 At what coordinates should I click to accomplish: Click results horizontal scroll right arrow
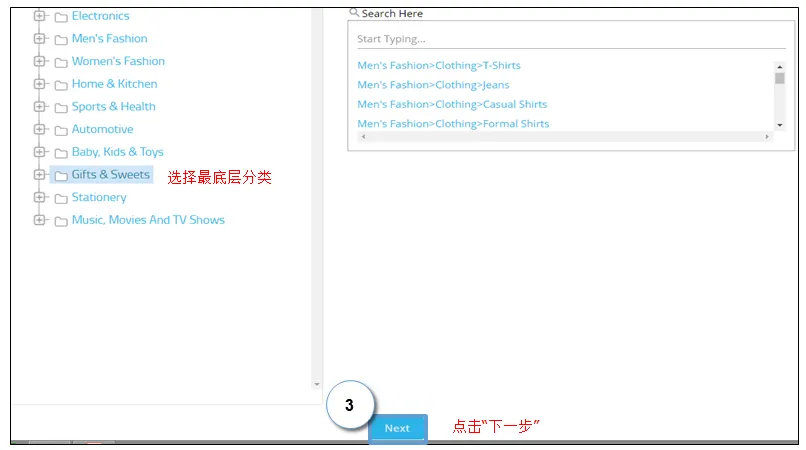[767, 136]
